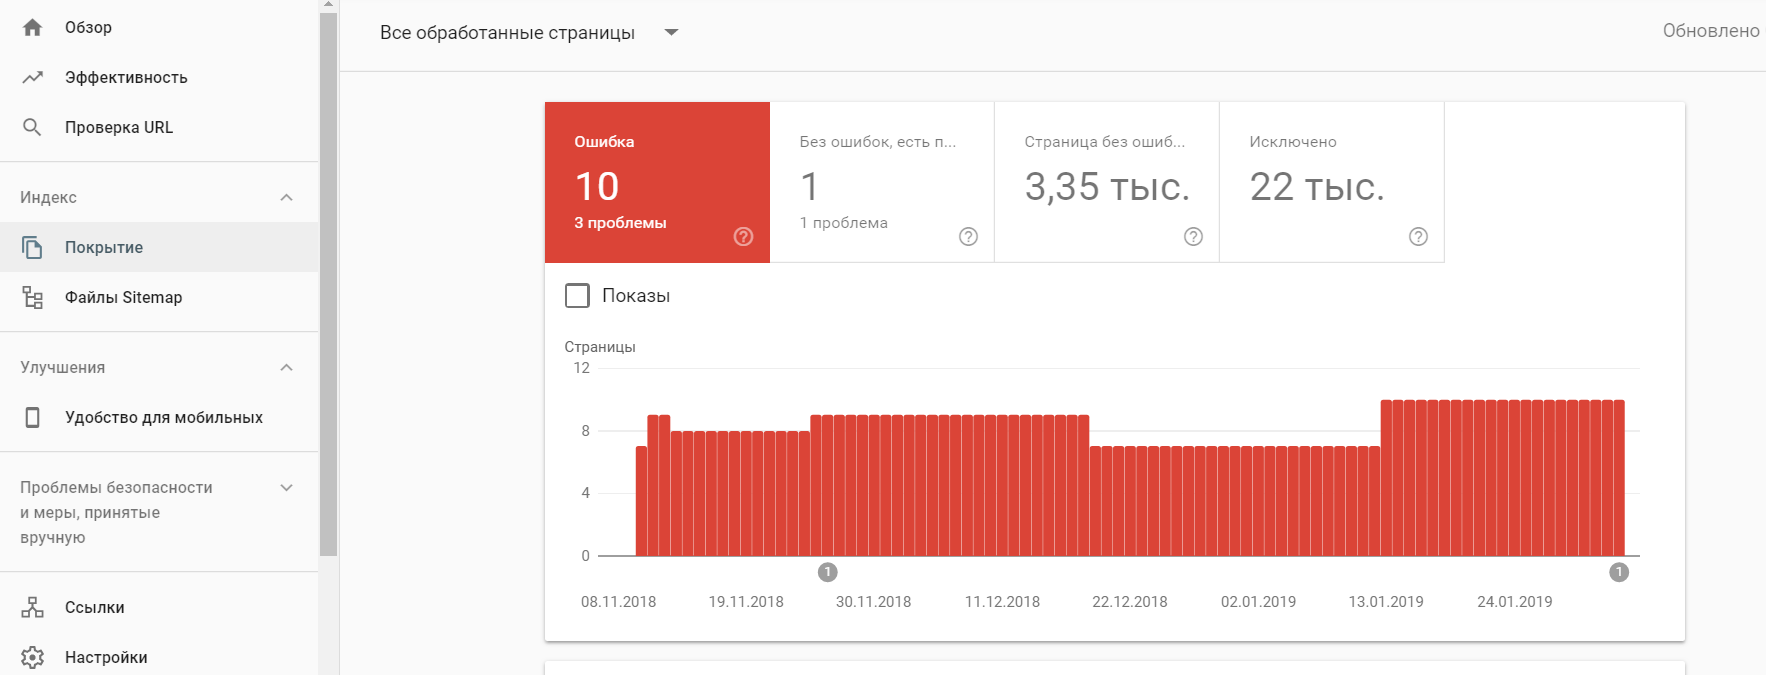
Task: Open Эффективность via its trend icon
Action: 32,77
